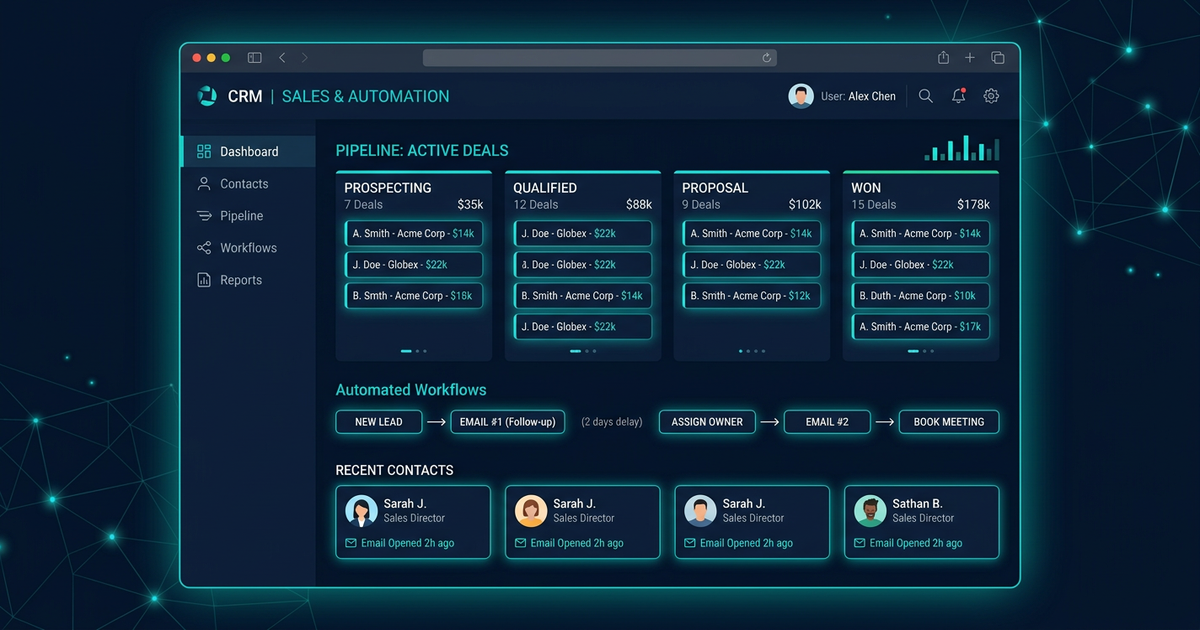The height and width of the screenshot is (630, 1200).
Task: Click the NEW LEAD workflow step
Action: [379, 422]
